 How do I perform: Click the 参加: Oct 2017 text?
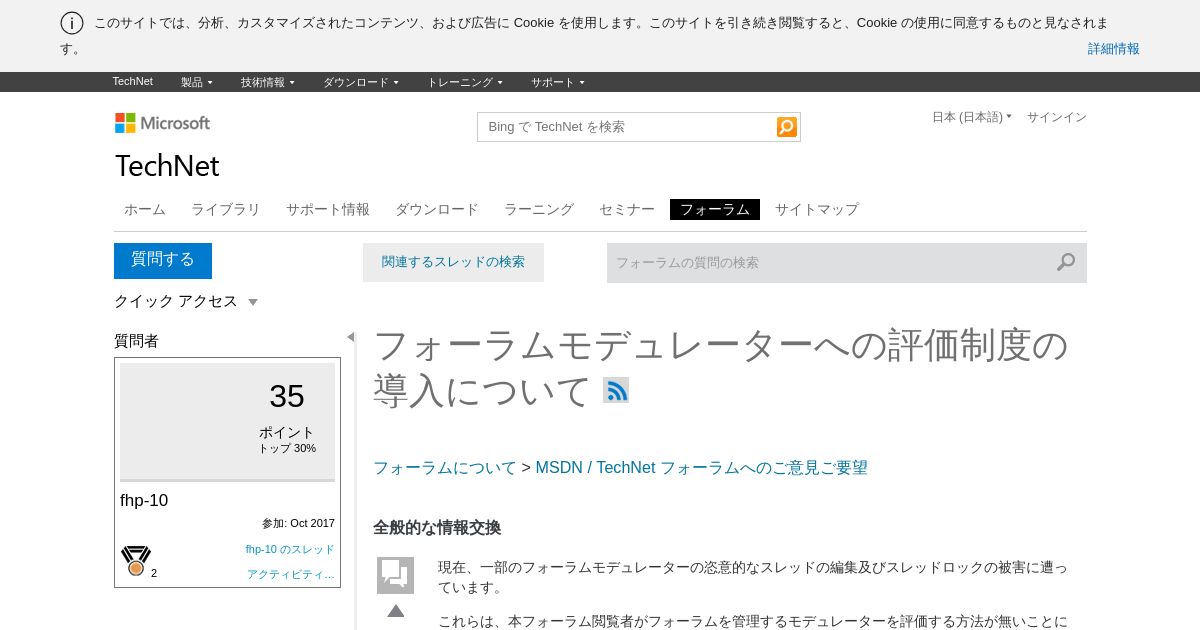click(x=298, y=523)
